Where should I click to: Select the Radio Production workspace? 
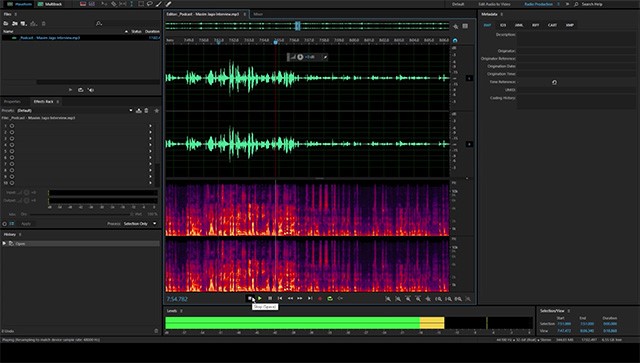(x=538, y=4)
